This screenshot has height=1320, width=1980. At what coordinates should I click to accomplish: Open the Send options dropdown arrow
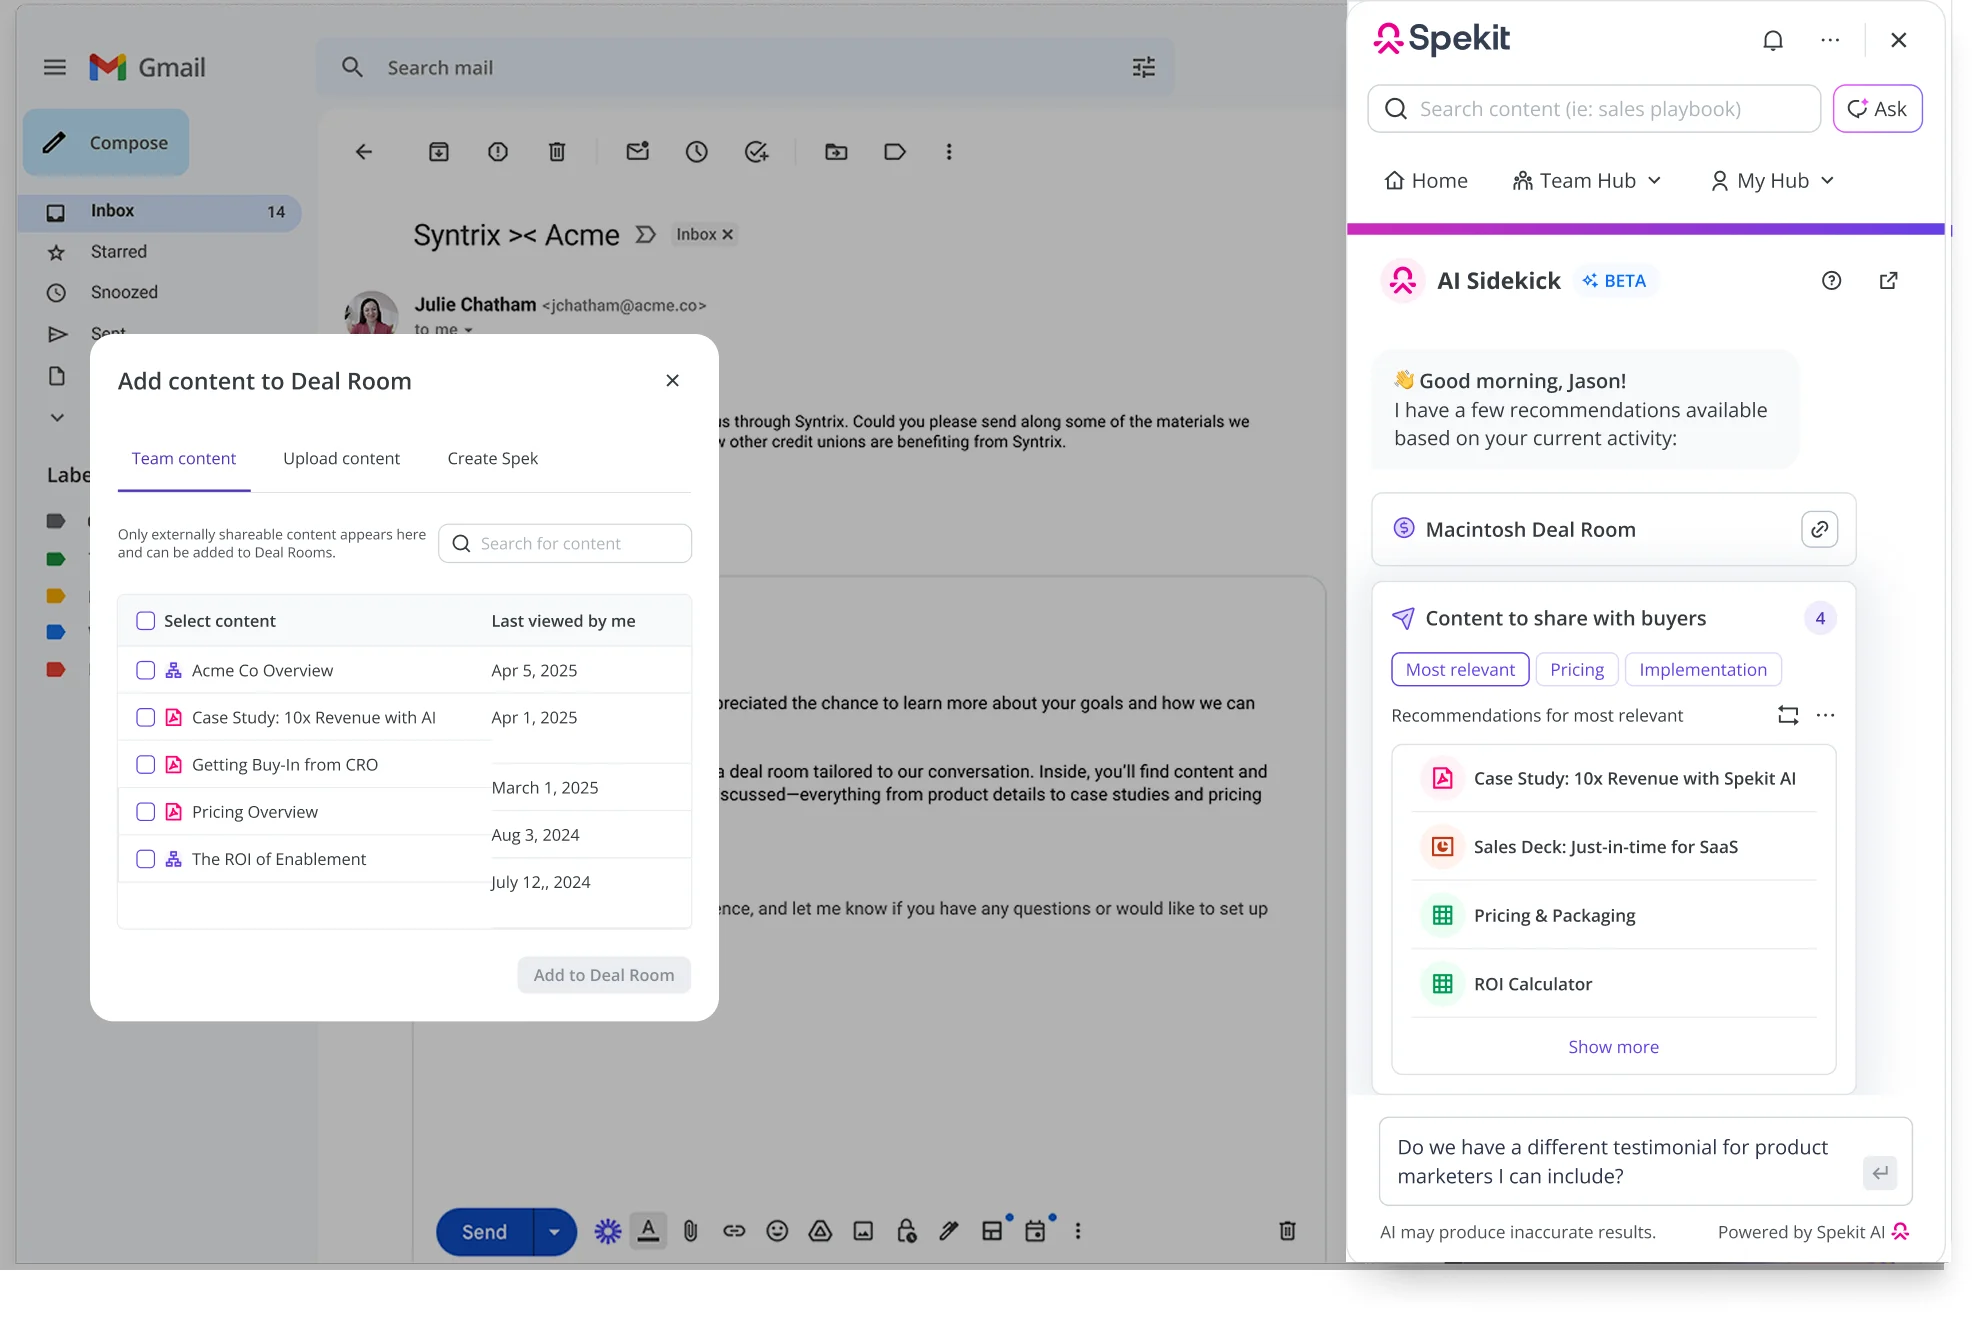[x=554, y=1232]
